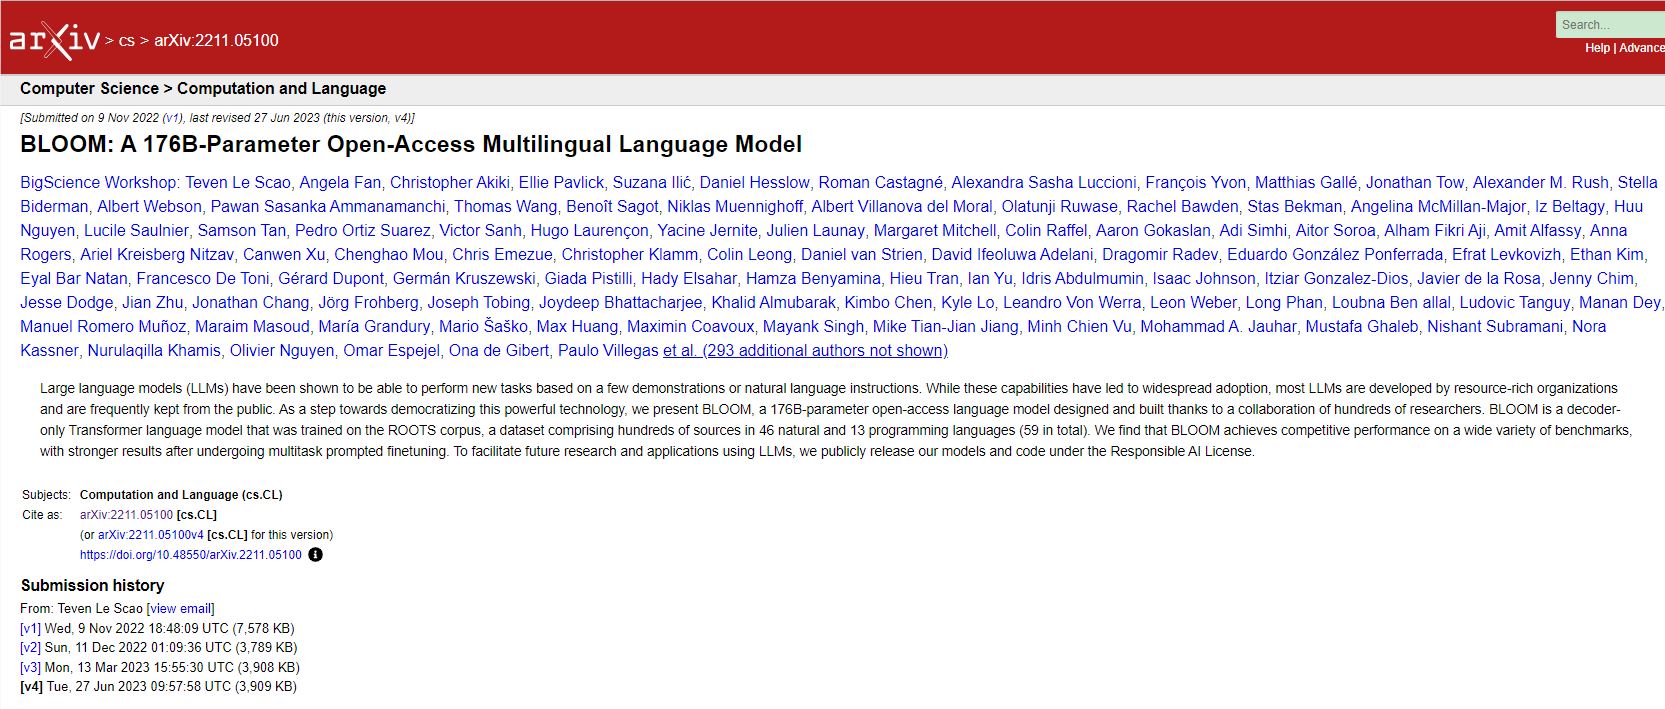Open Nishant Subramani author link
The image size is (1665, 709).
(x=1495, y=326)
